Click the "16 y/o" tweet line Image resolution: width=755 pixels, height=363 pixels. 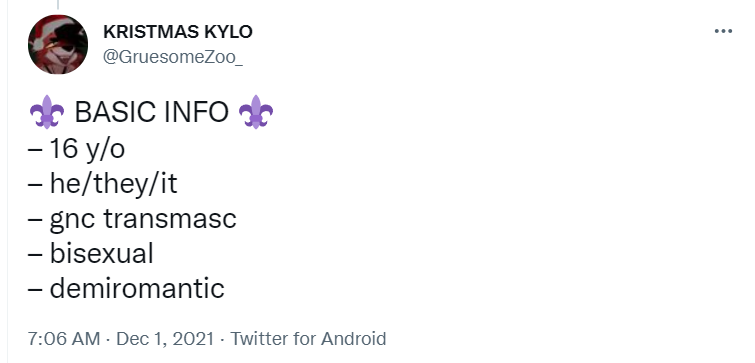[77, 148]
